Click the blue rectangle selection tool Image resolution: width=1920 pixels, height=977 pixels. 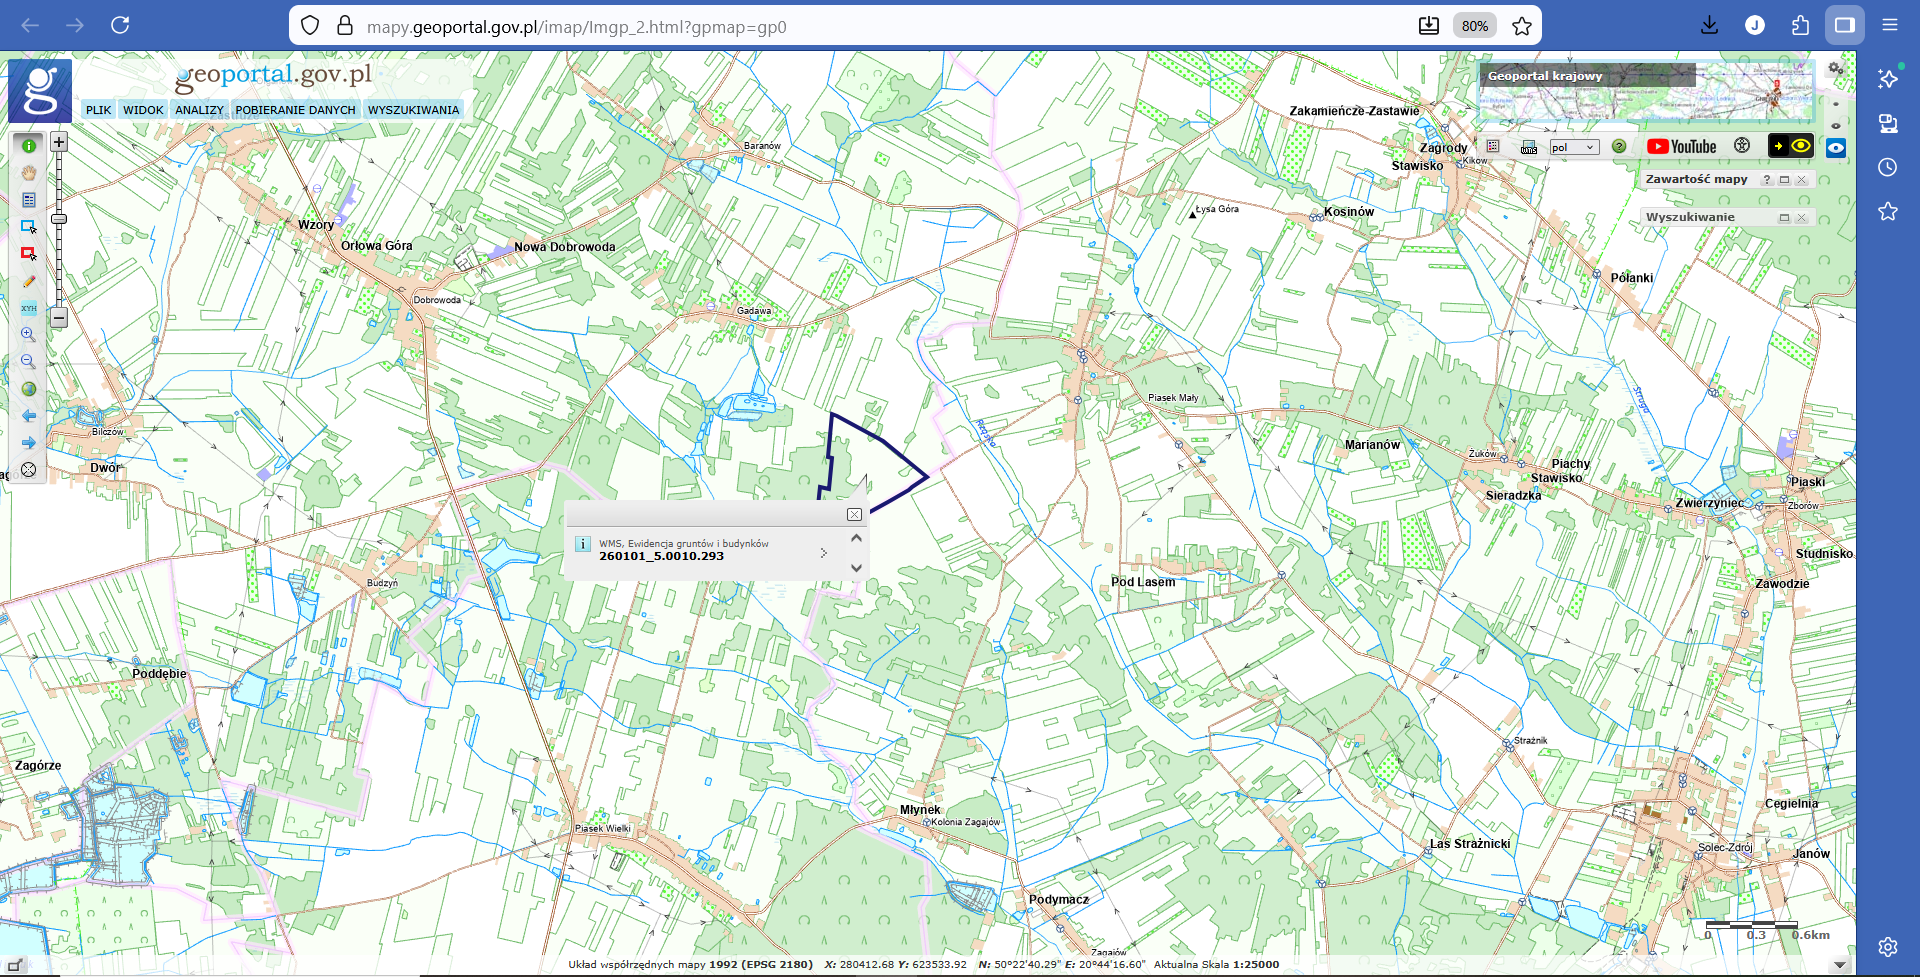tap(29, 227)
